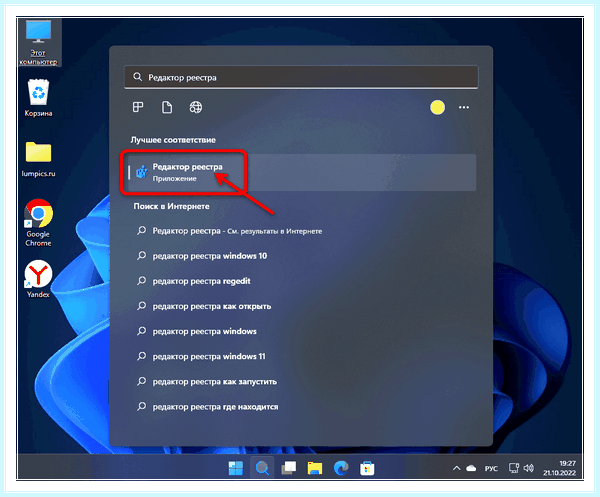Select the lumpics.ru folder on desktop
Image resolution: width=600 pixels, height=497 pixels.
[x=38, y=159]
